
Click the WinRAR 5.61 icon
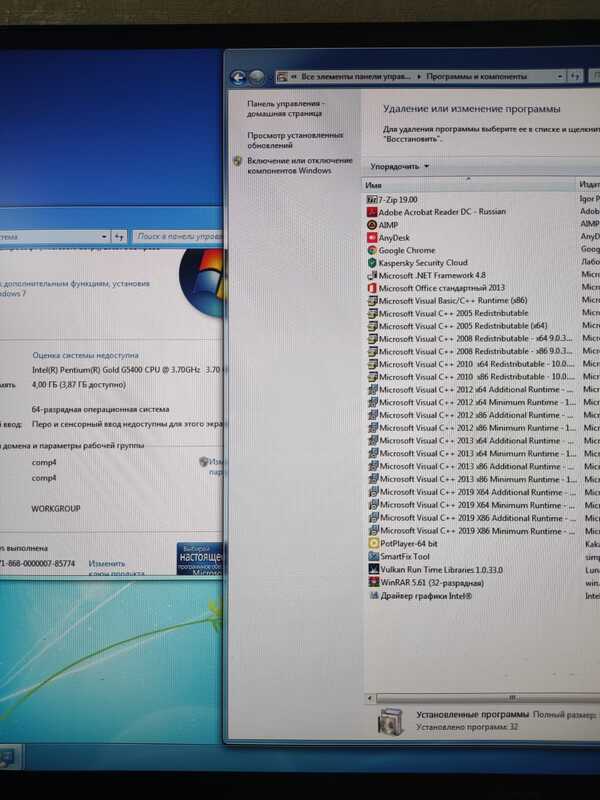pyautogui.click(x=373, y=582)
